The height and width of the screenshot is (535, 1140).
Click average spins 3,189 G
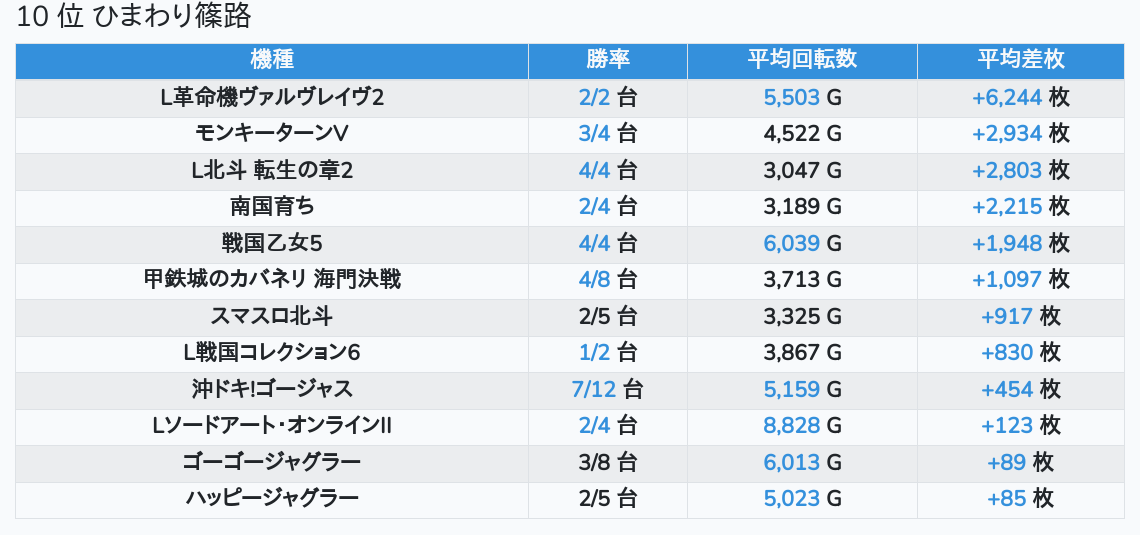(x=802, y=207)
